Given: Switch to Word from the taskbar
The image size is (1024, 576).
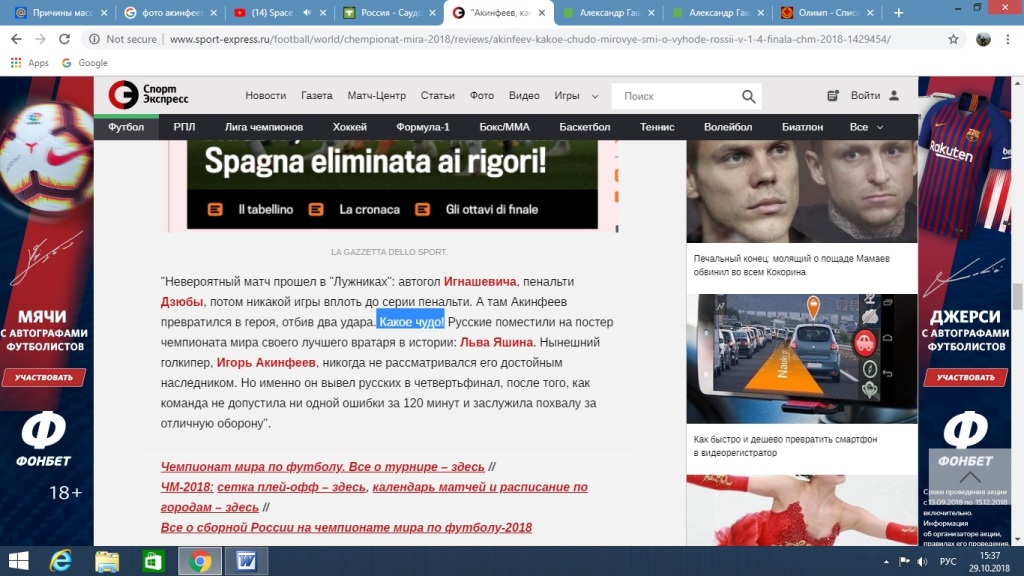Looking at the screenshot, I should [x=246, y=561].
